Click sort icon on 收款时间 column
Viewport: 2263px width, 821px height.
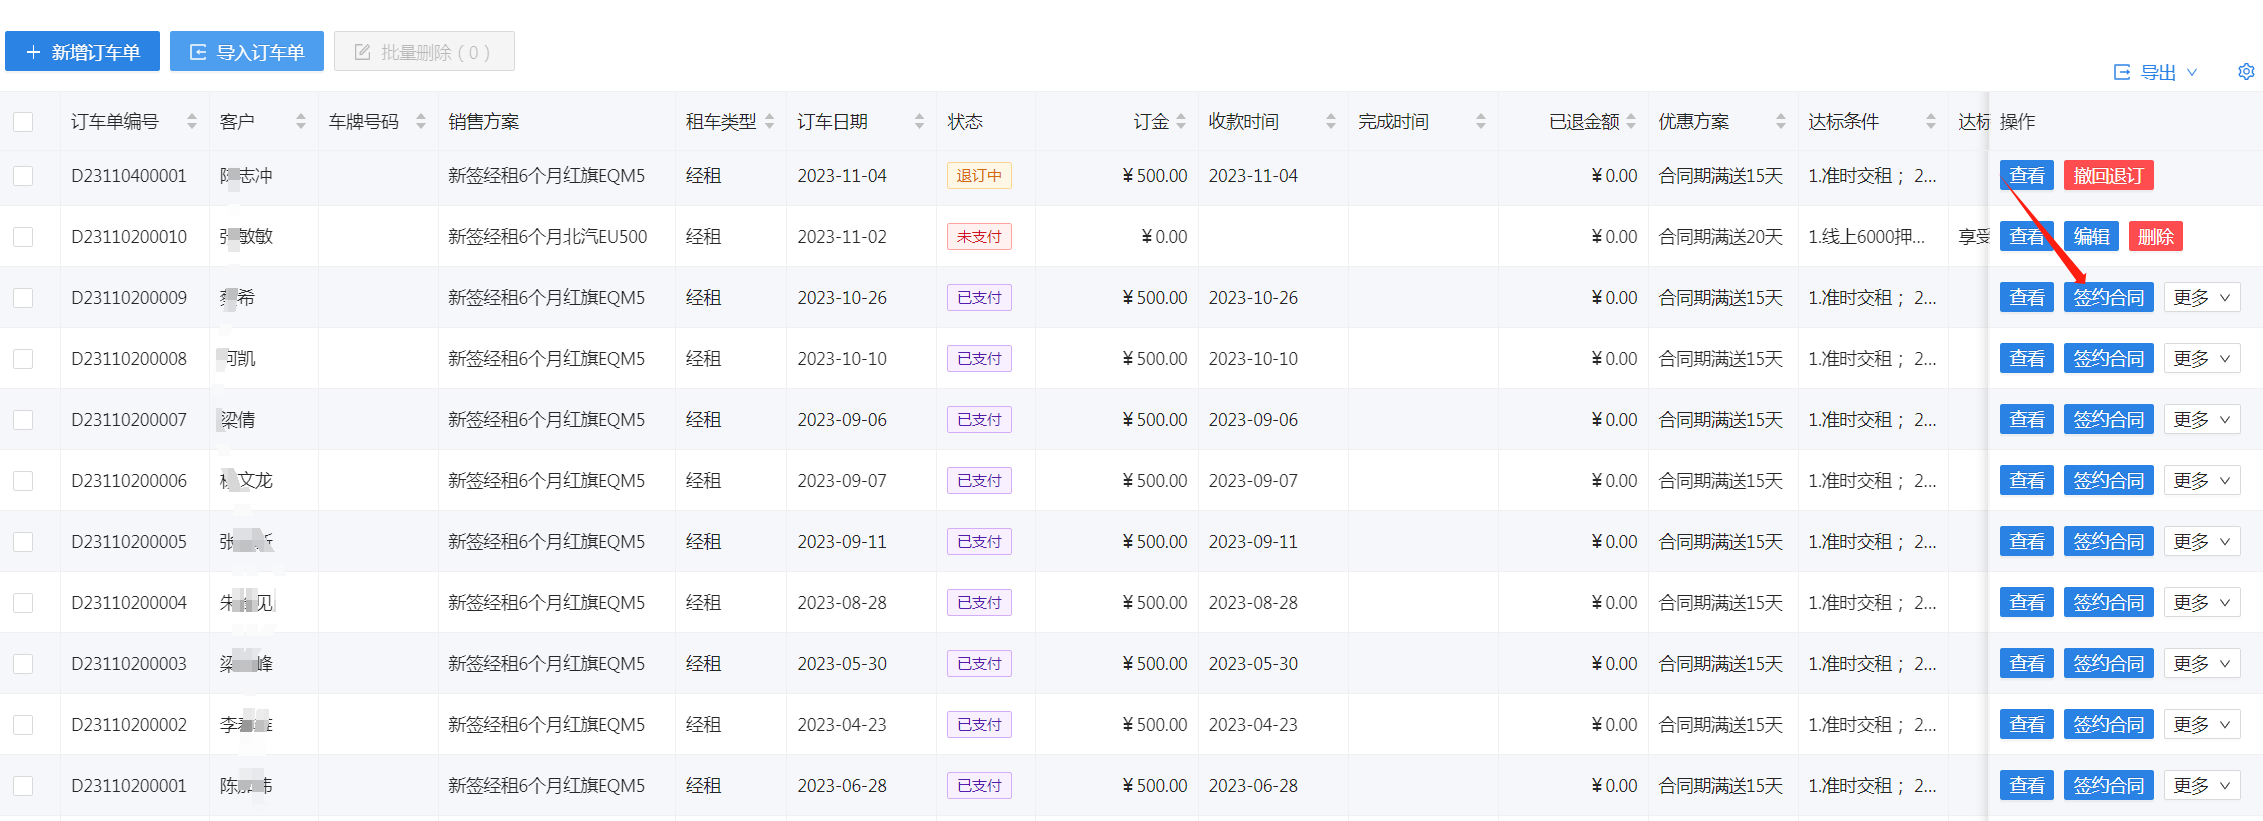tap(1330, 121)
